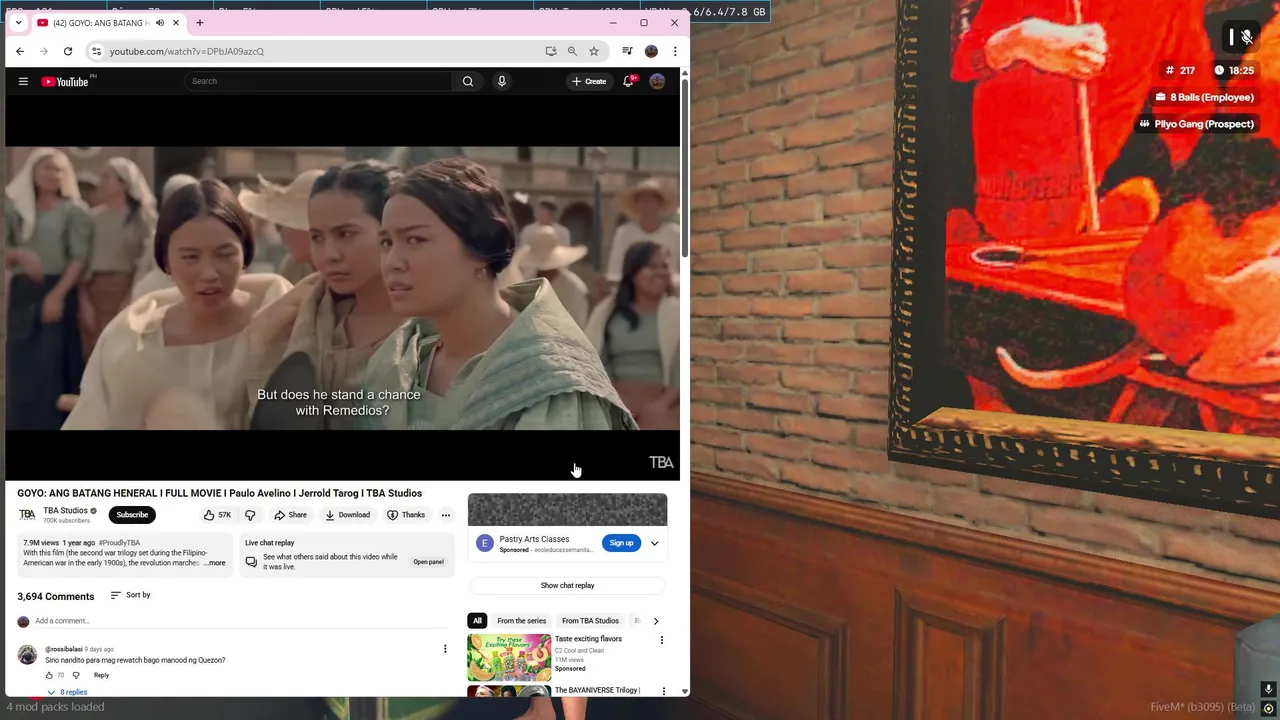Open the TBA Studios channel name
Image resolution: width=1280 pixels, height=720 pixels.
pyautogui.click(x=65, y=511)
